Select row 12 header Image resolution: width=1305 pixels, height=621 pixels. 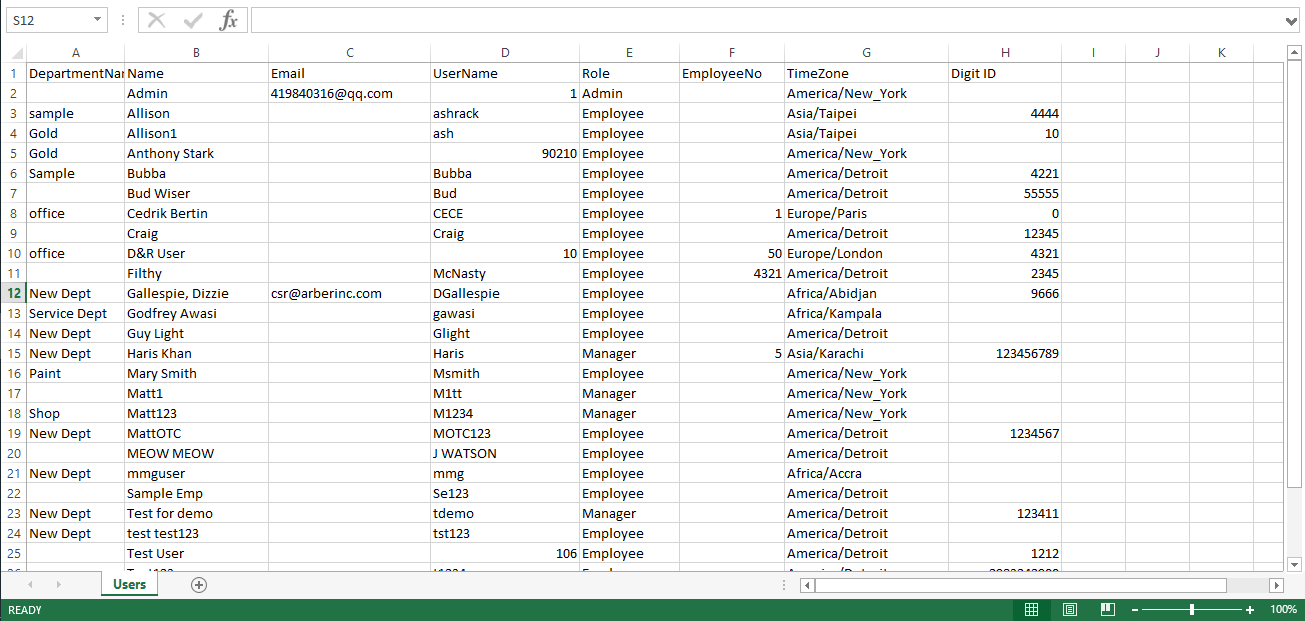[14, 293]
